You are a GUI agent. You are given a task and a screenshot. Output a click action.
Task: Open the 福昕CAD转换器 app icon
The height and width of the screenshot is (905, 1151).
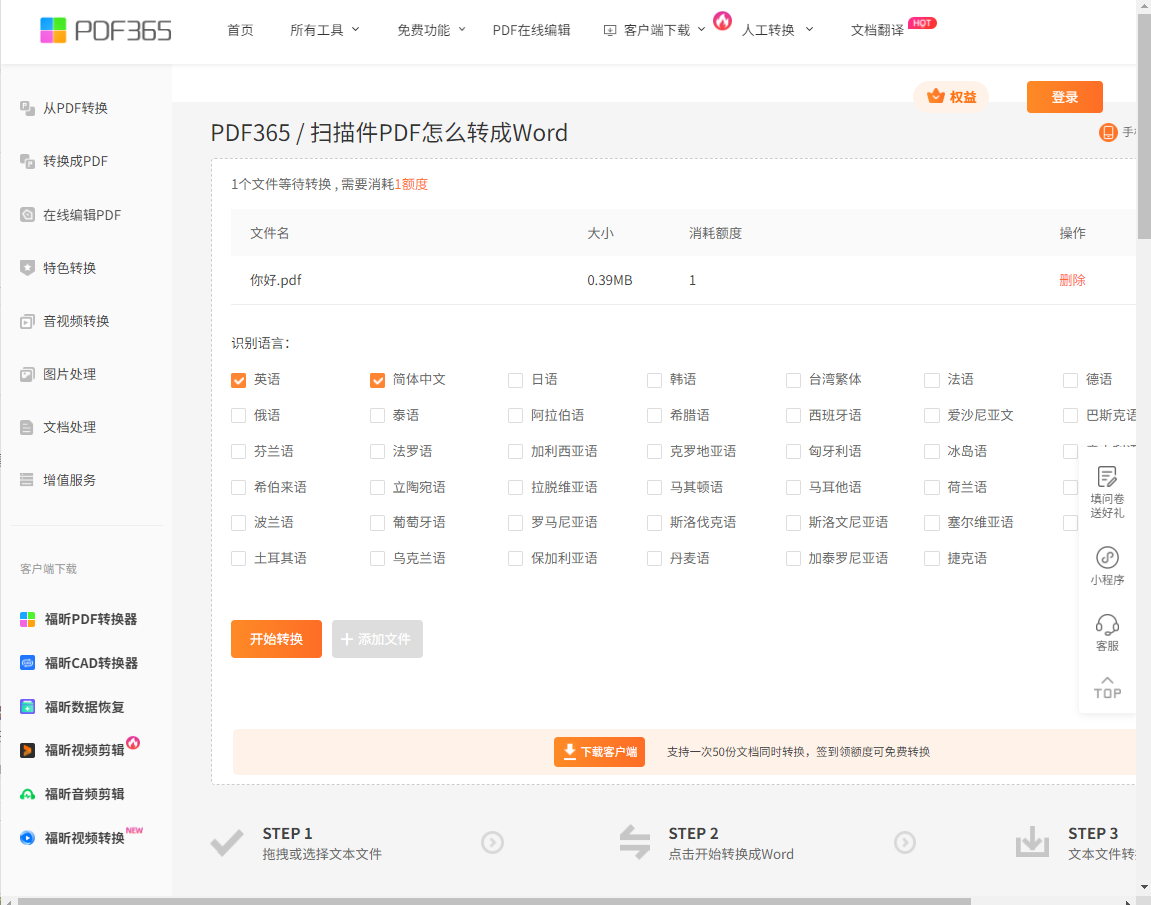pos(27,663)
